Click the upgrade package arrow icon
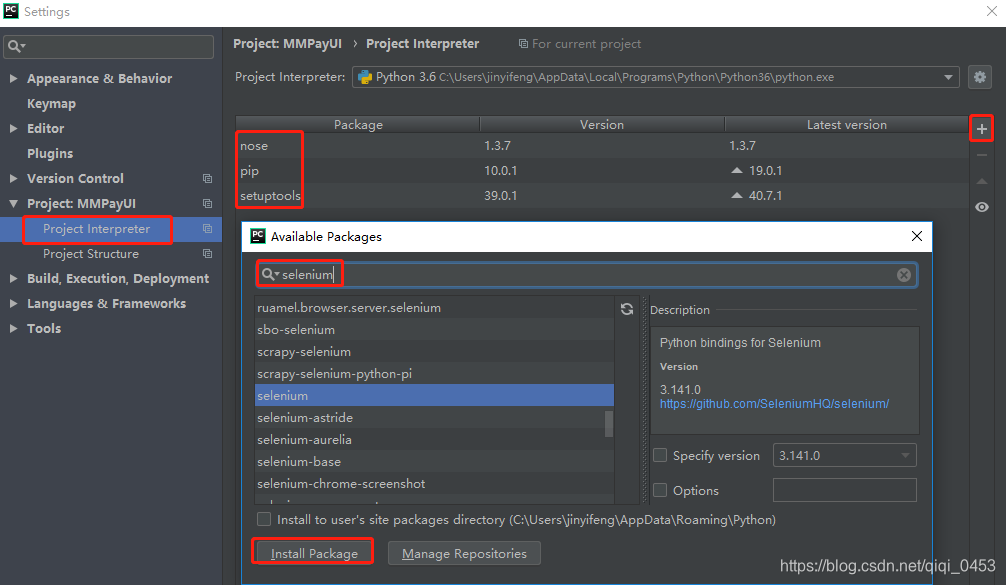The width and height of the screenshot is (1006, 585). (982, 182)
